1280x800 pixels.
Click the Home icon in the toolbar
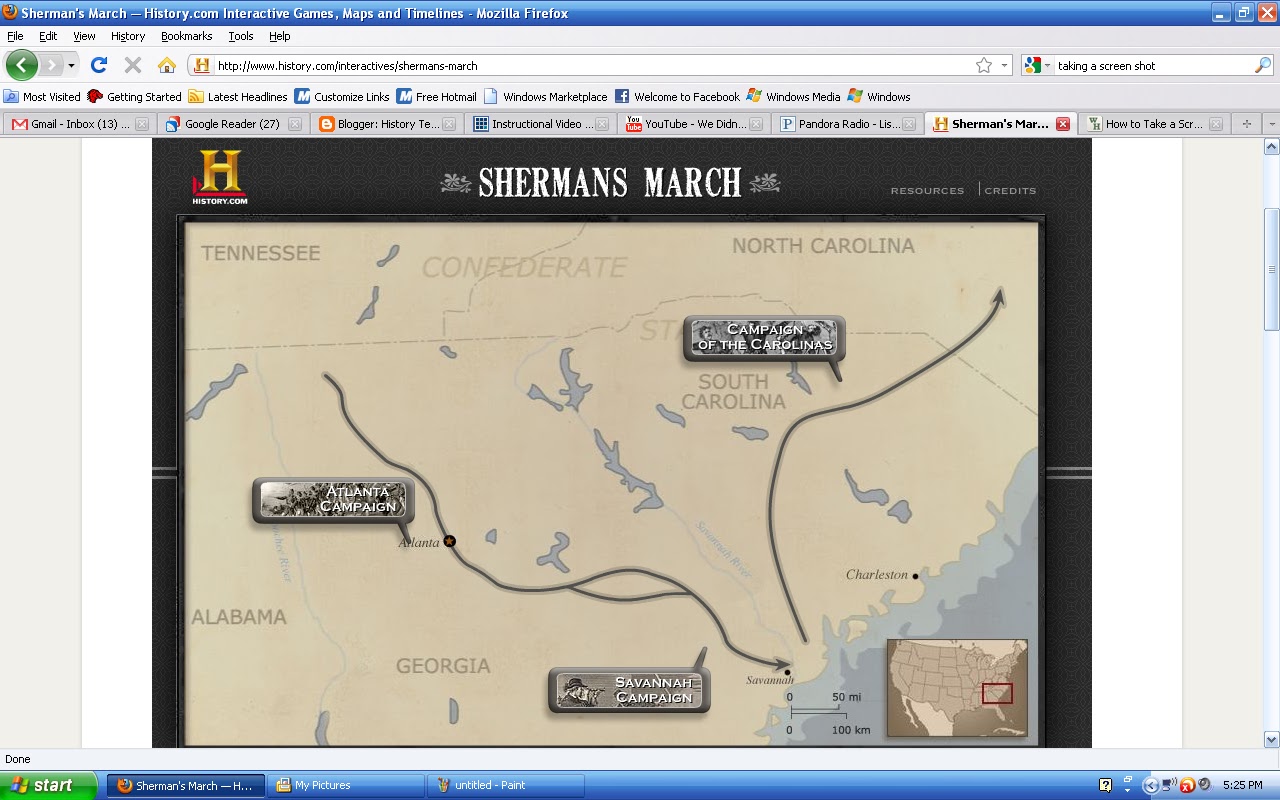pyautogui.click(x=168, y=65)
